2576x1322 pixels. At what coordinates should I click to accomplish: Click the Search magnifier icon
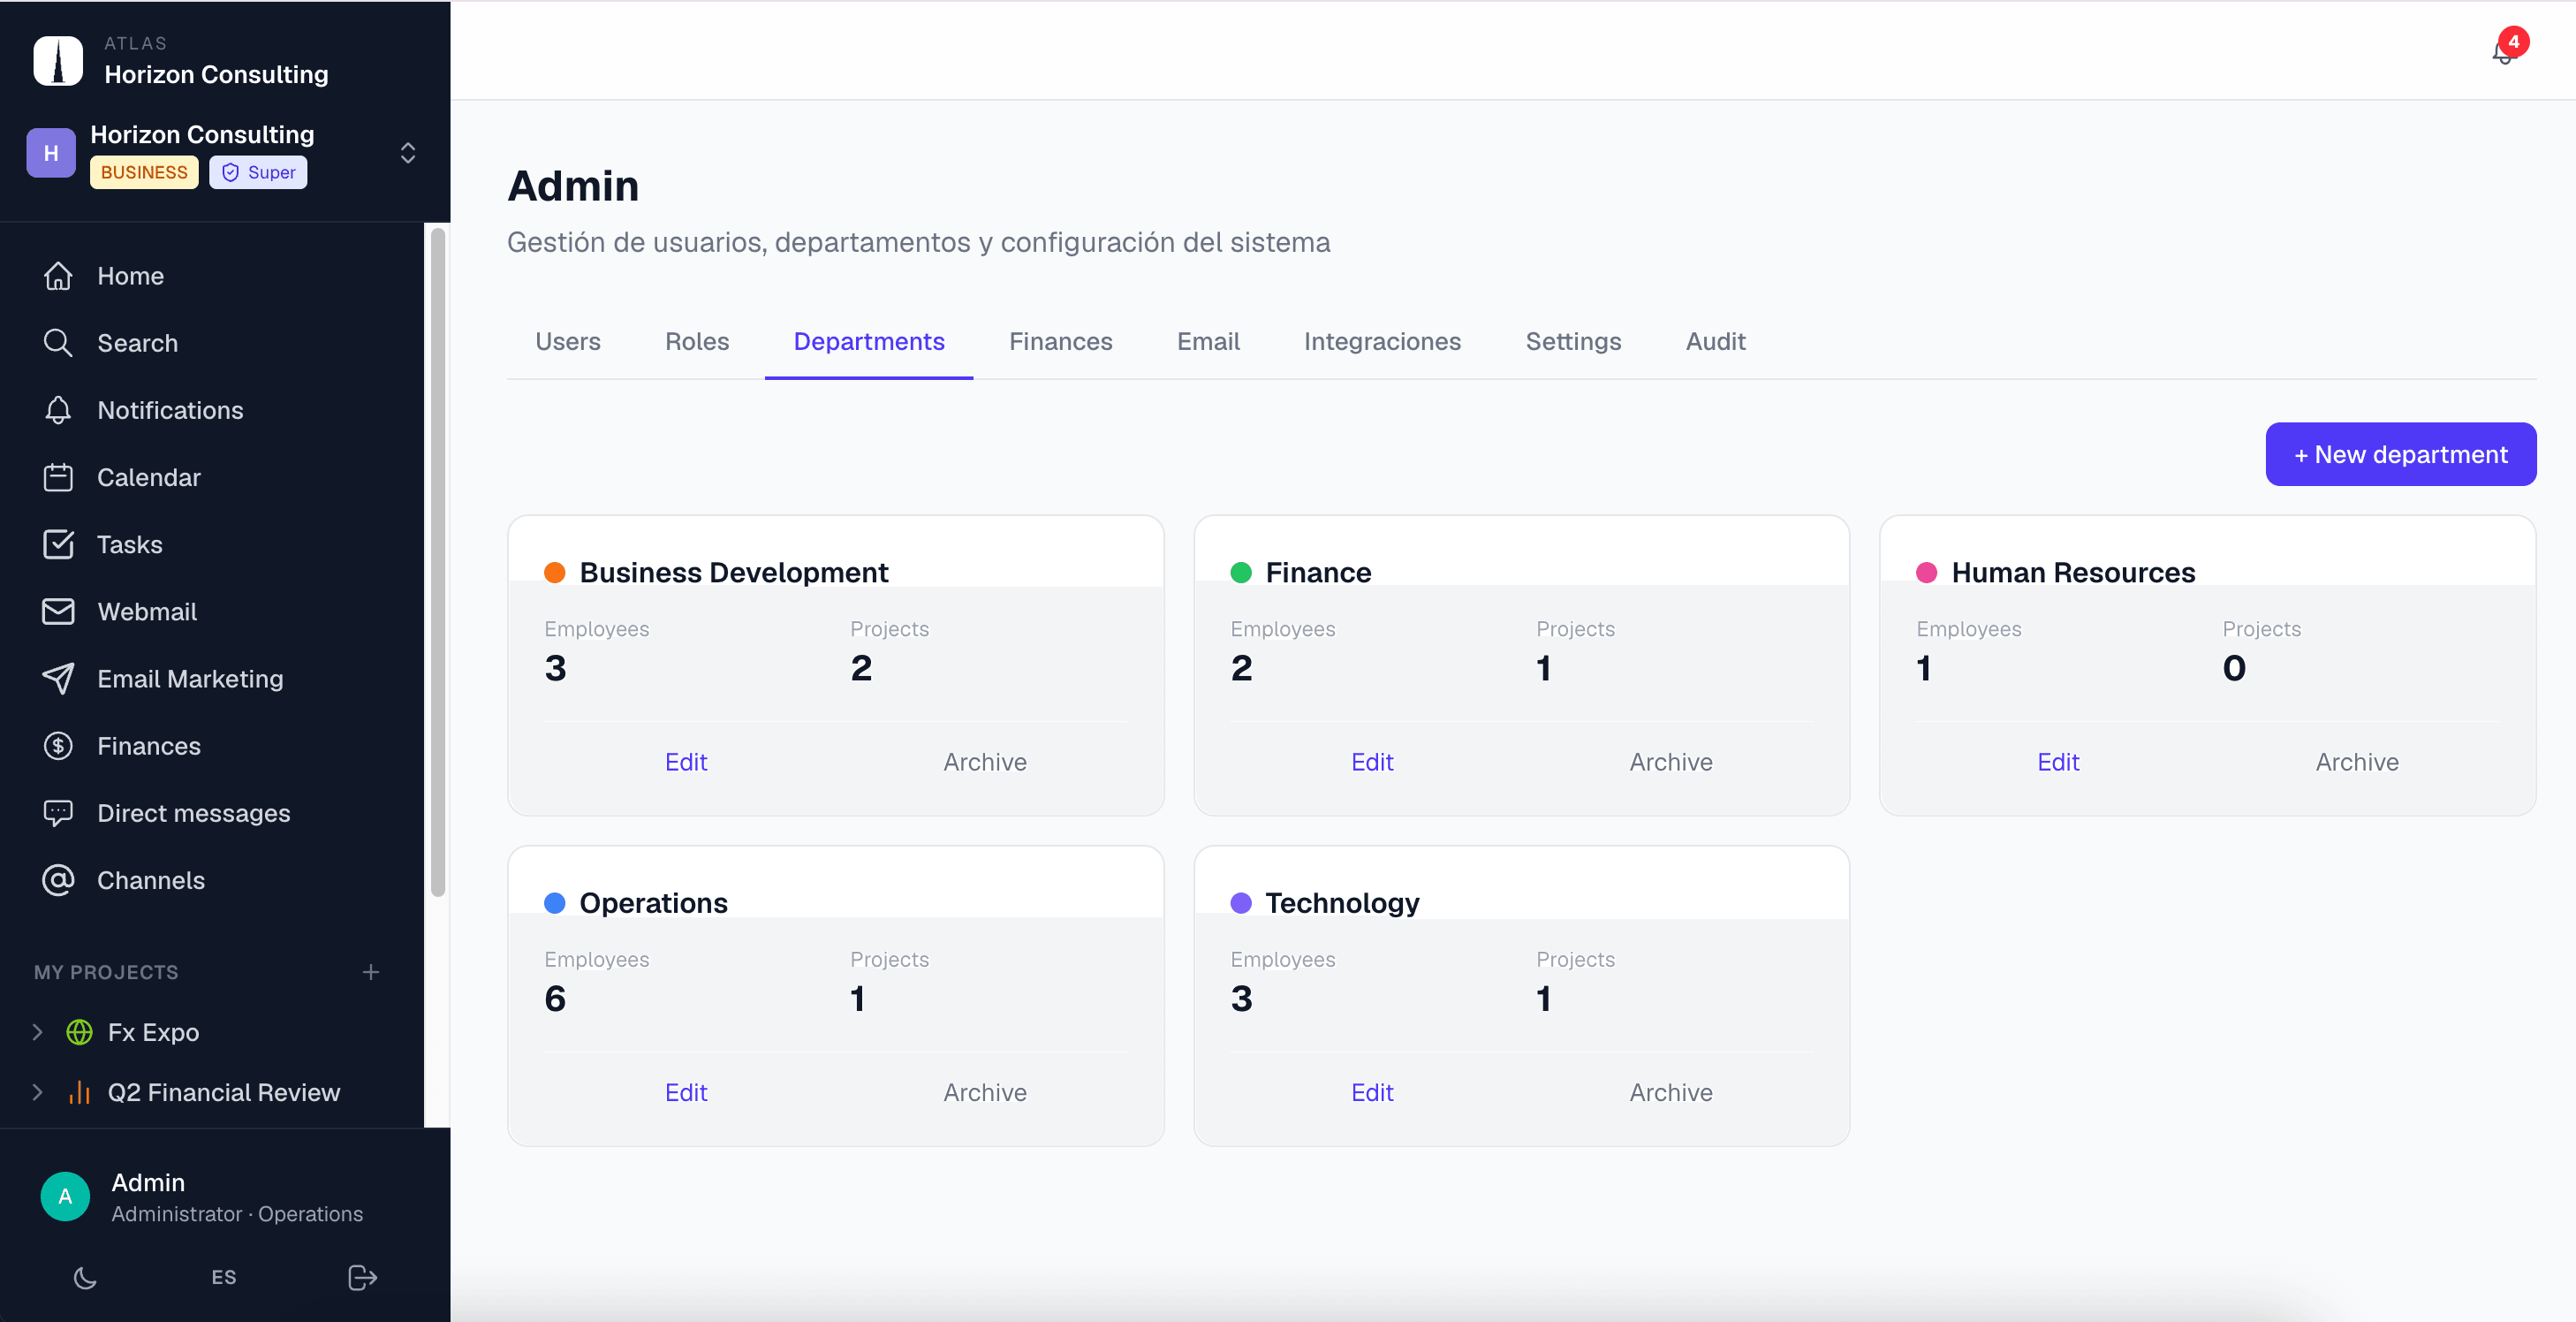pyautogui.click(x=58, y=343)
